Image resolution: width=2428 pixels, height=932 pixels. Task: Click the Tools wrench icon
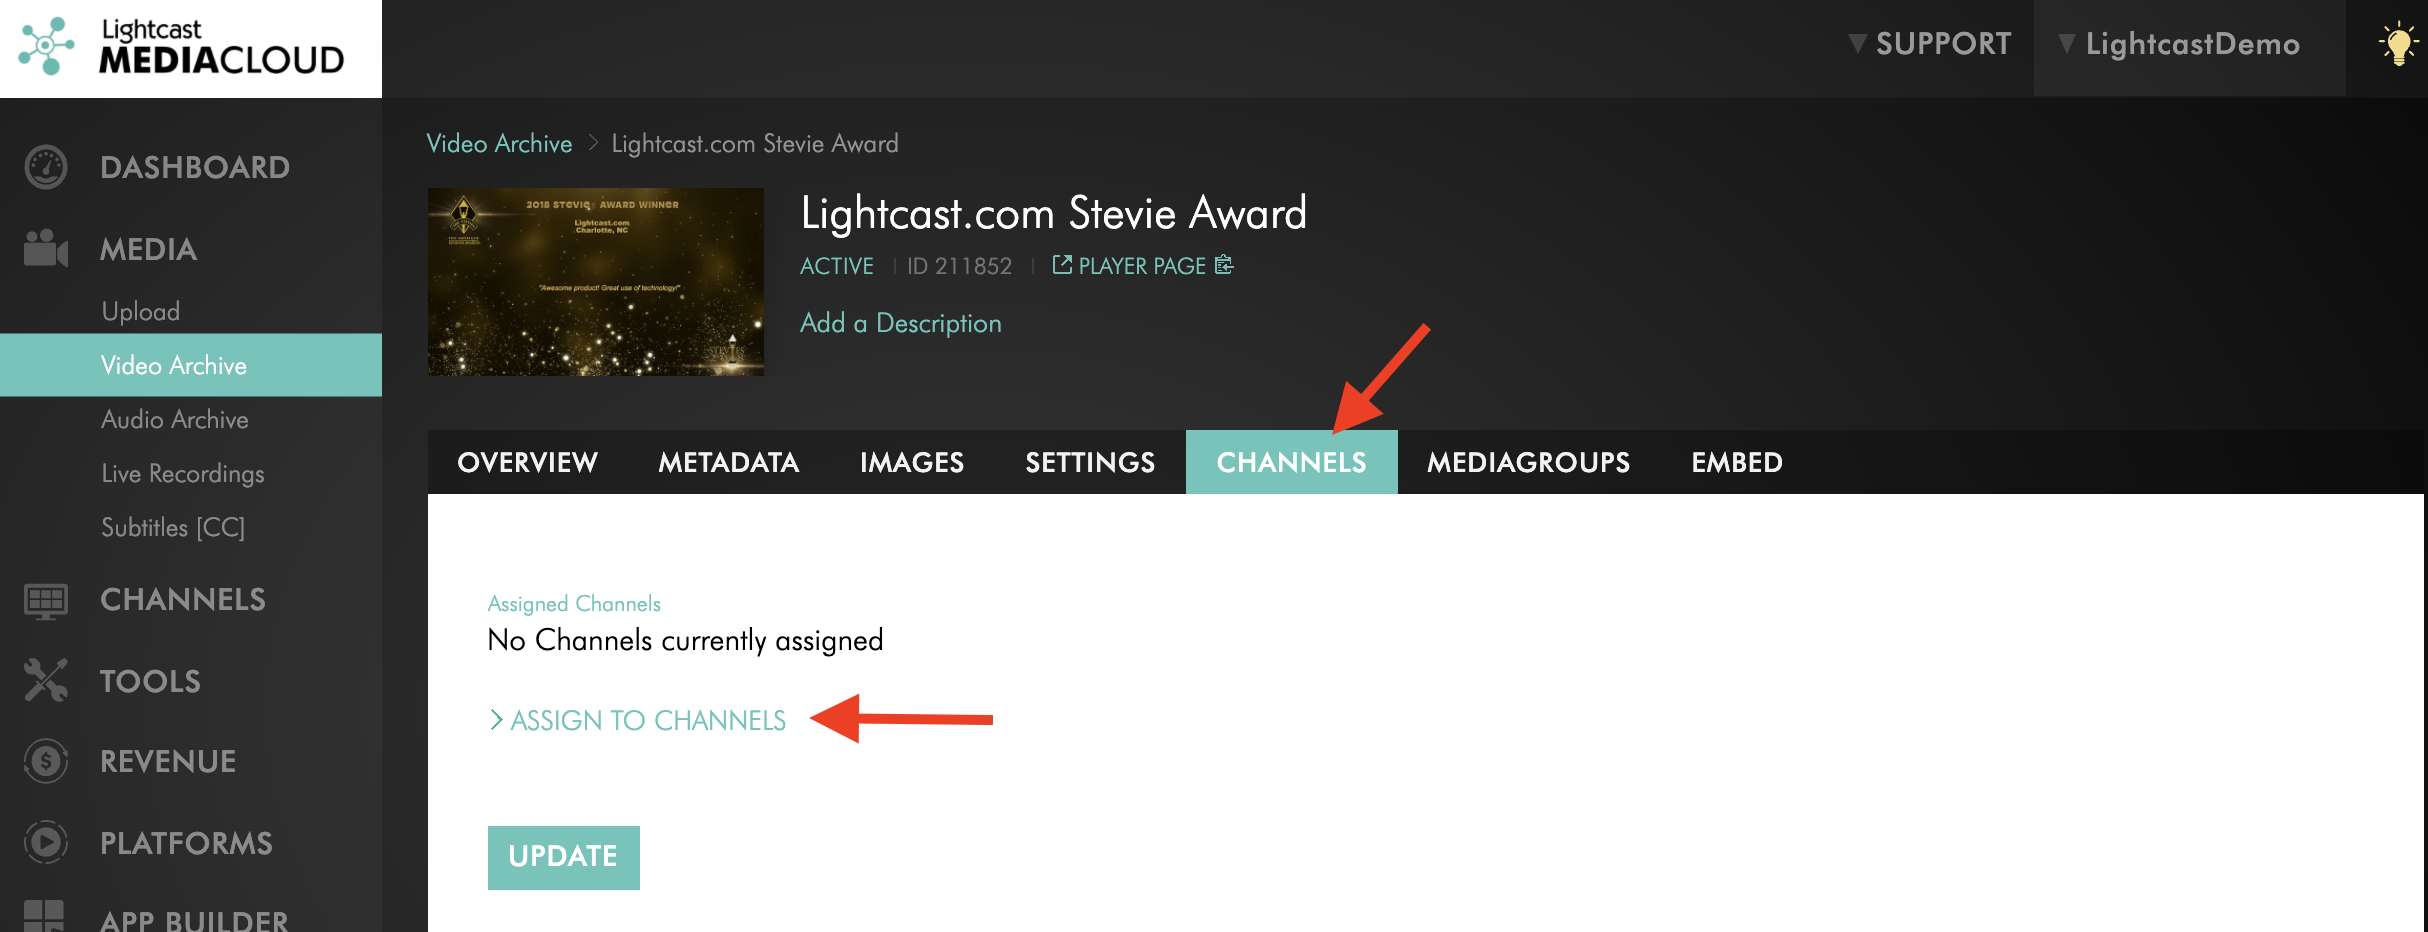click(46, 681)
